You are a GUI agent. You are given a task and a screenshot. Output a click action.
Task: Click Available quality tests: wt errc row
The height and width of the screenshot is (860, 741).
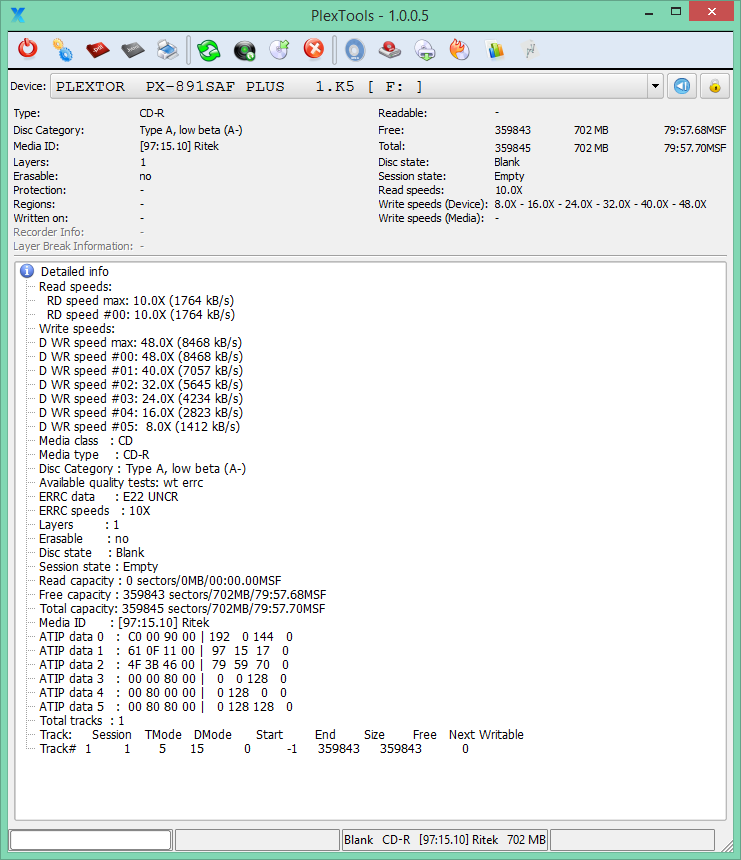121,483
